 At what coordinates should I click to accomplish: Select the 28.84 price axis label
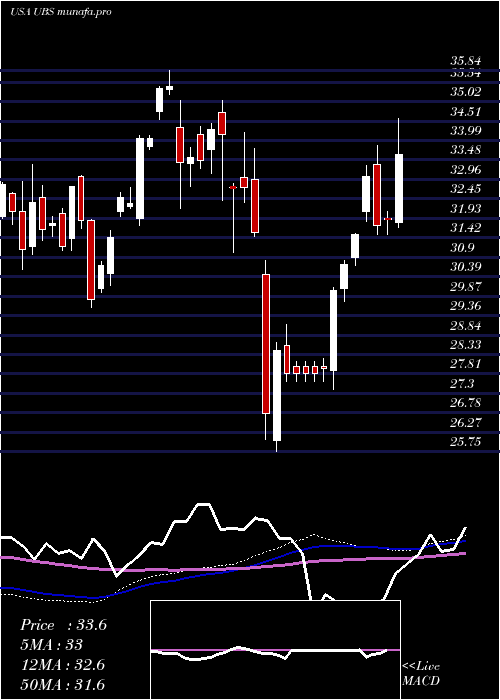tap(466, 326)
